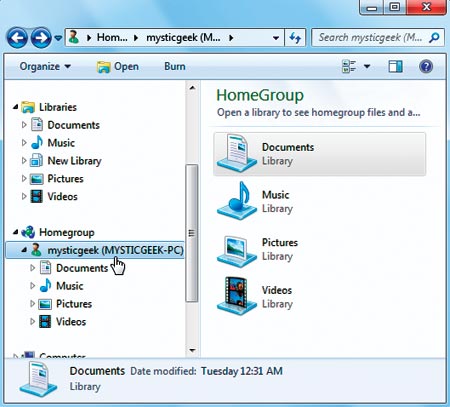Click Documents icon in details pane
The height and width of the screenshot is (407, 450).
pyautogui.click(x=38, y=379)
